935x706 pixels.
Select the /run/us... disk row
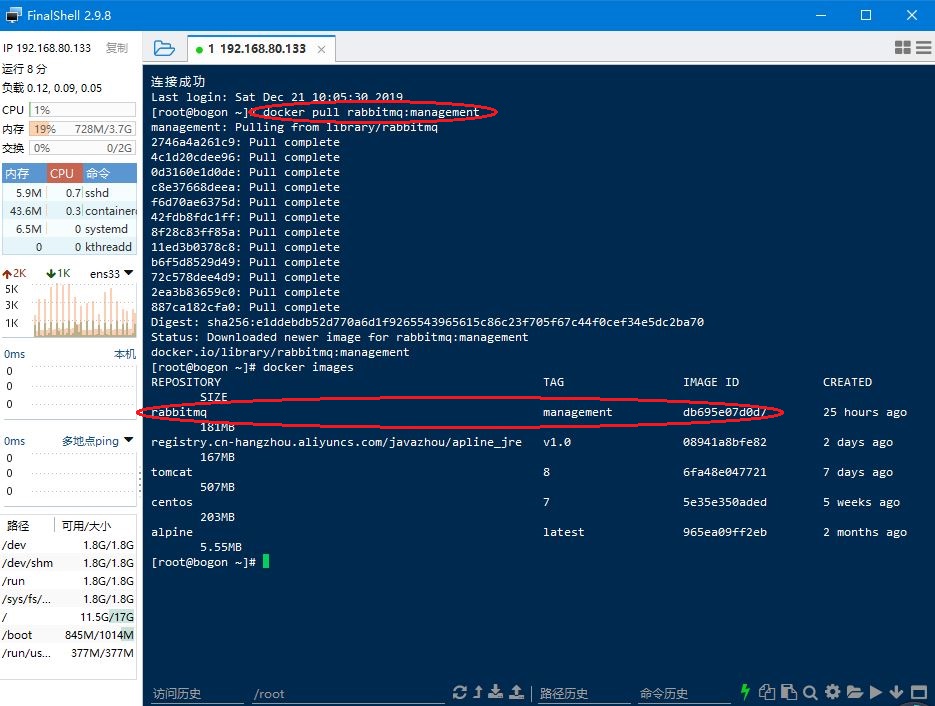(69, 653)
